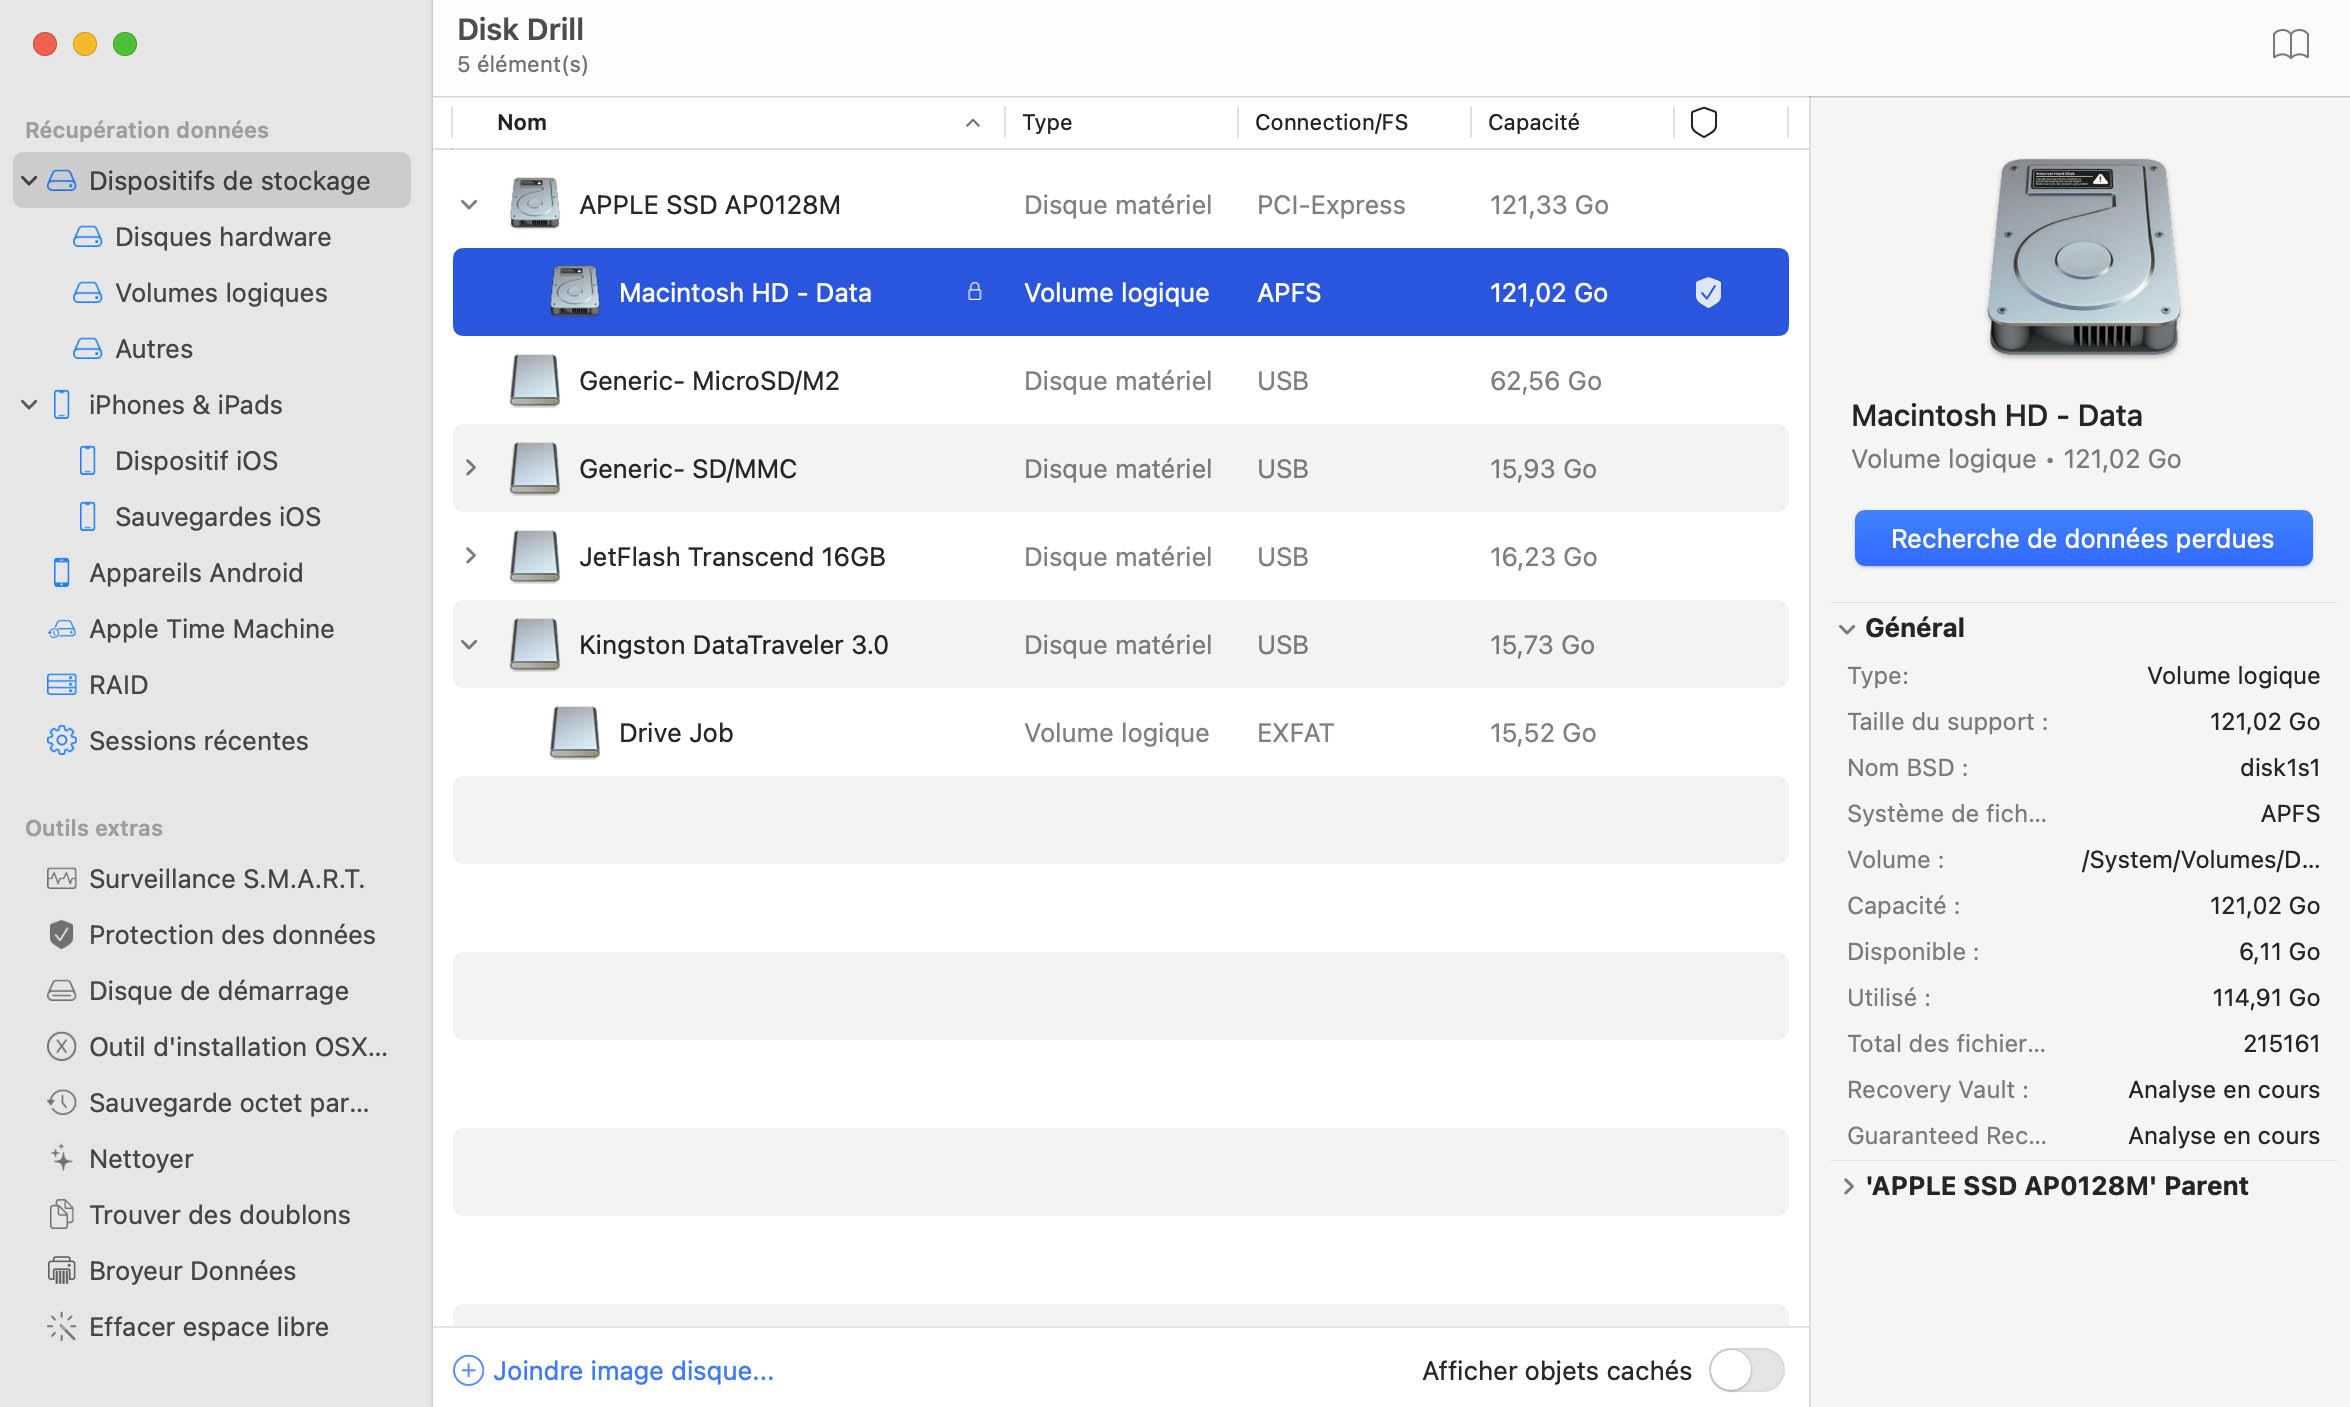The height and width of the screenshot is (1407, 2350).
Task: Click the 6,11 Go available value
Action: click(x=2279, y=951)
